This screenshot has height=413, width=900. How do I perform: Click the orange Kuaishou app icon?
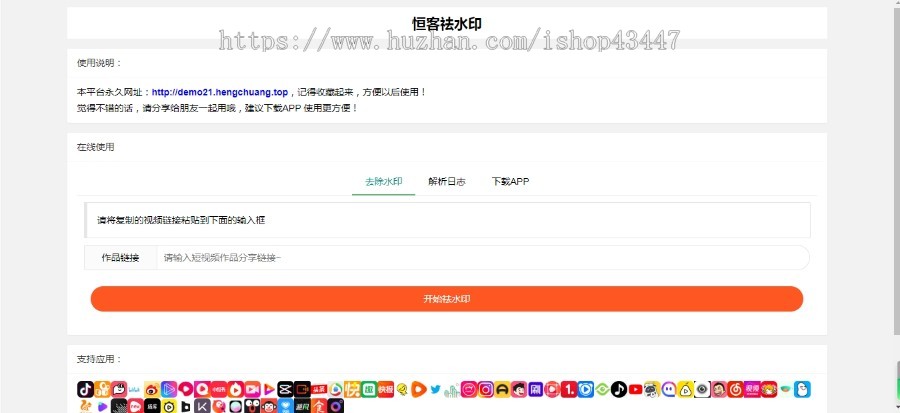point(102,389)
